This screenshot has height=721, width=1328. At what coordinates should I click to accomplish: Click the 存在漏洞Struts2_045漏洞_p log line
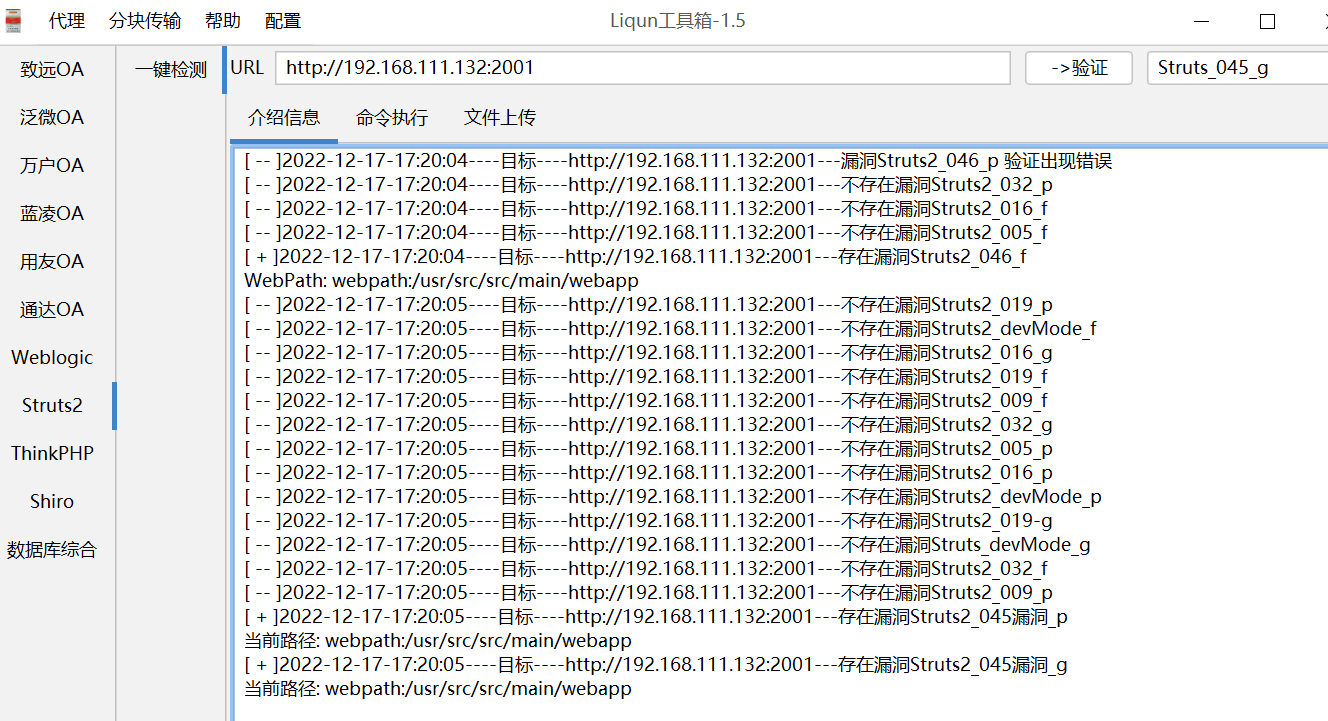pyautogui.click(x=656, y=617)
